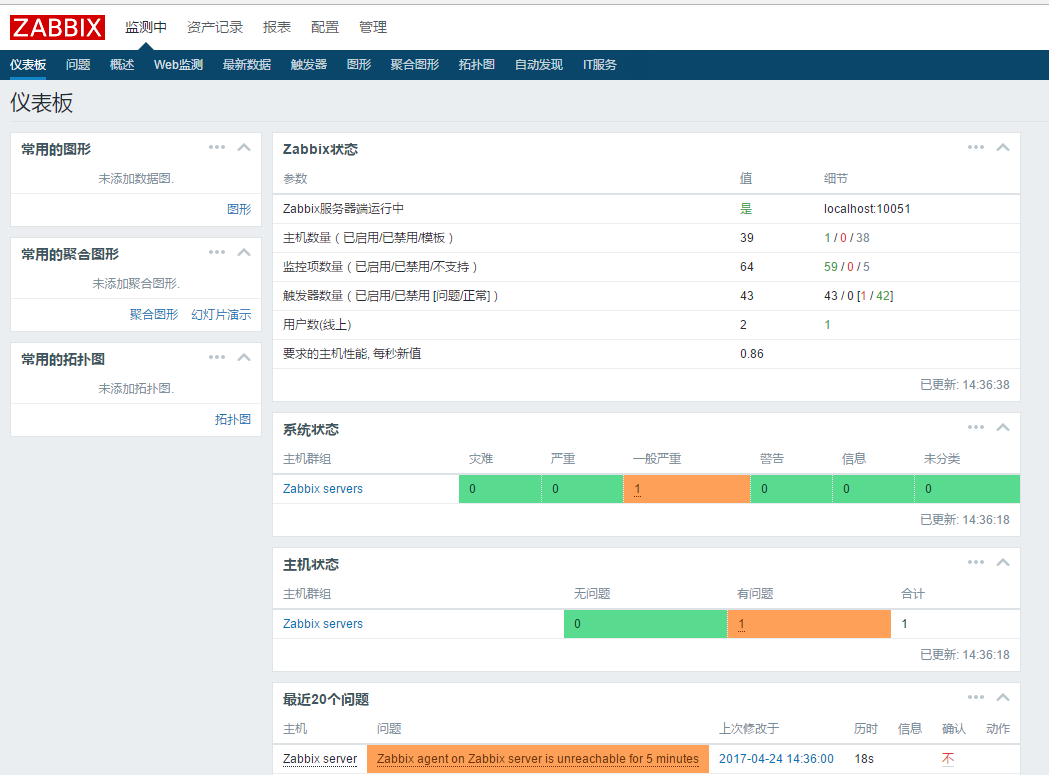This screenshot has width=1049, height=775.
Task: Follow the 图形 link in 常用的图形
Action: pos(239,209)
